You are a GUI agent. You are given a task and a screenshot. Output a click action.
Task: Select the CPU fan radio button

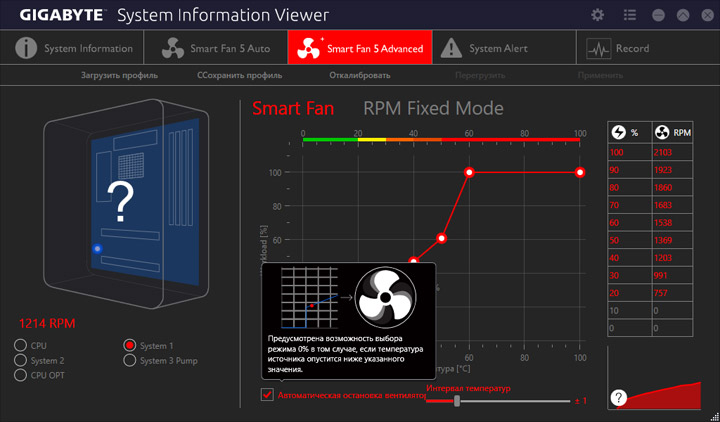(x=20, y=345)
